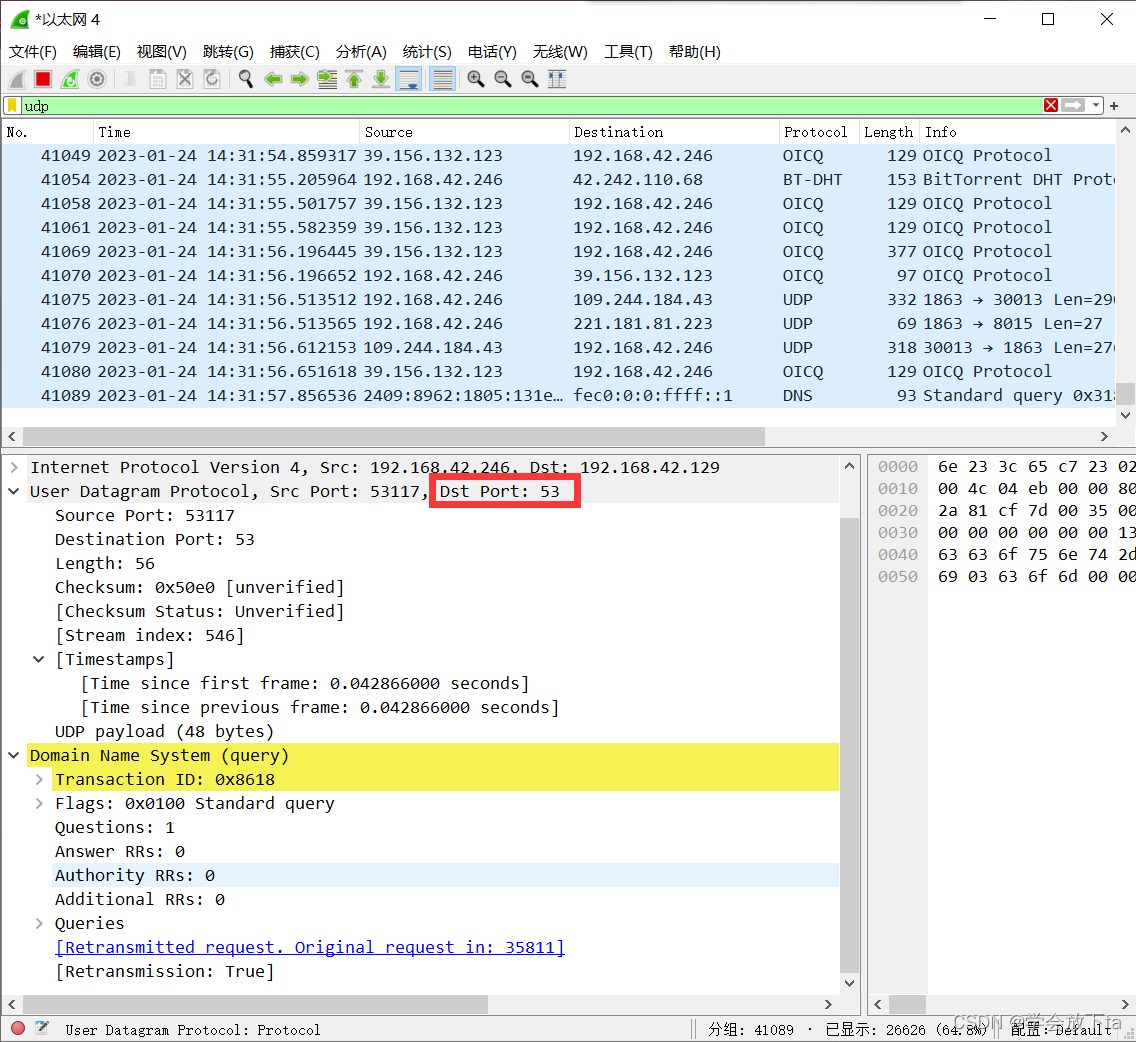The image size is (1136, 1042).
Task: Zoom in main window text
Action: [x=475, y=79]
